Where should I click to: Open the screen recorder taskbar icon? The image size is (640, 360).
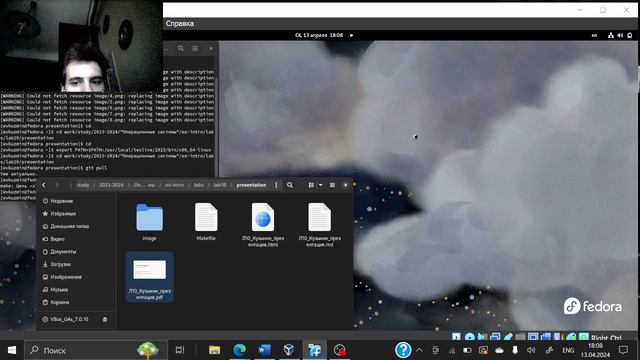pos(340,350)
